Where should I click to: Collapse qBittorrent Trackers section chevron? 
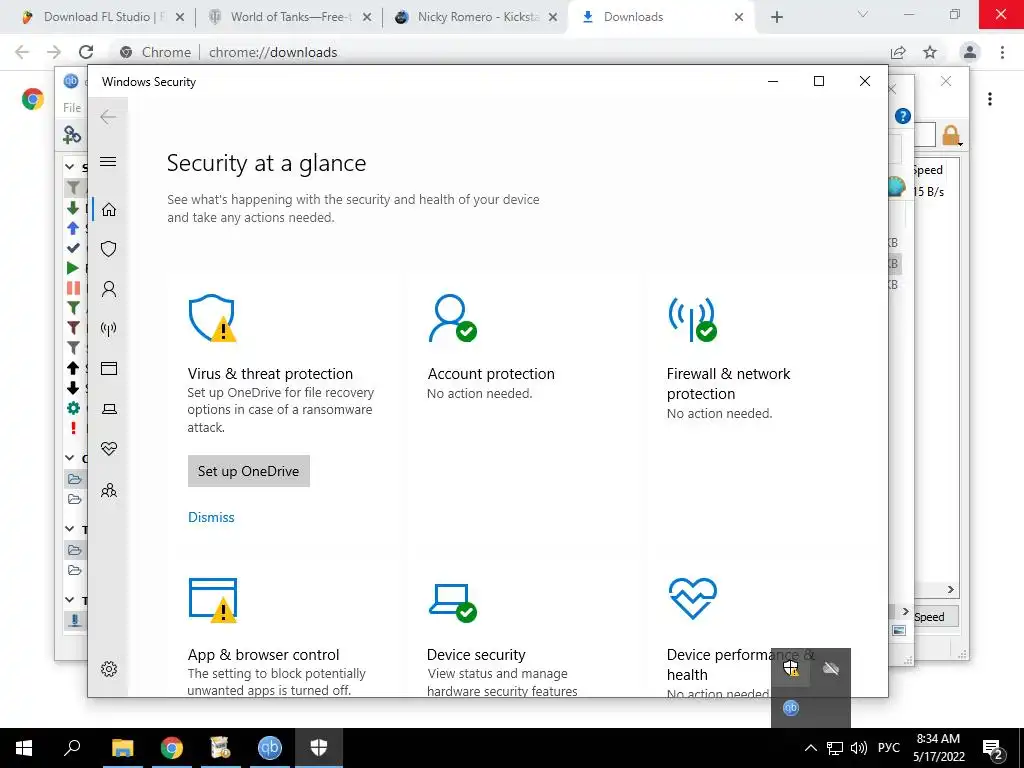(70, 599)
